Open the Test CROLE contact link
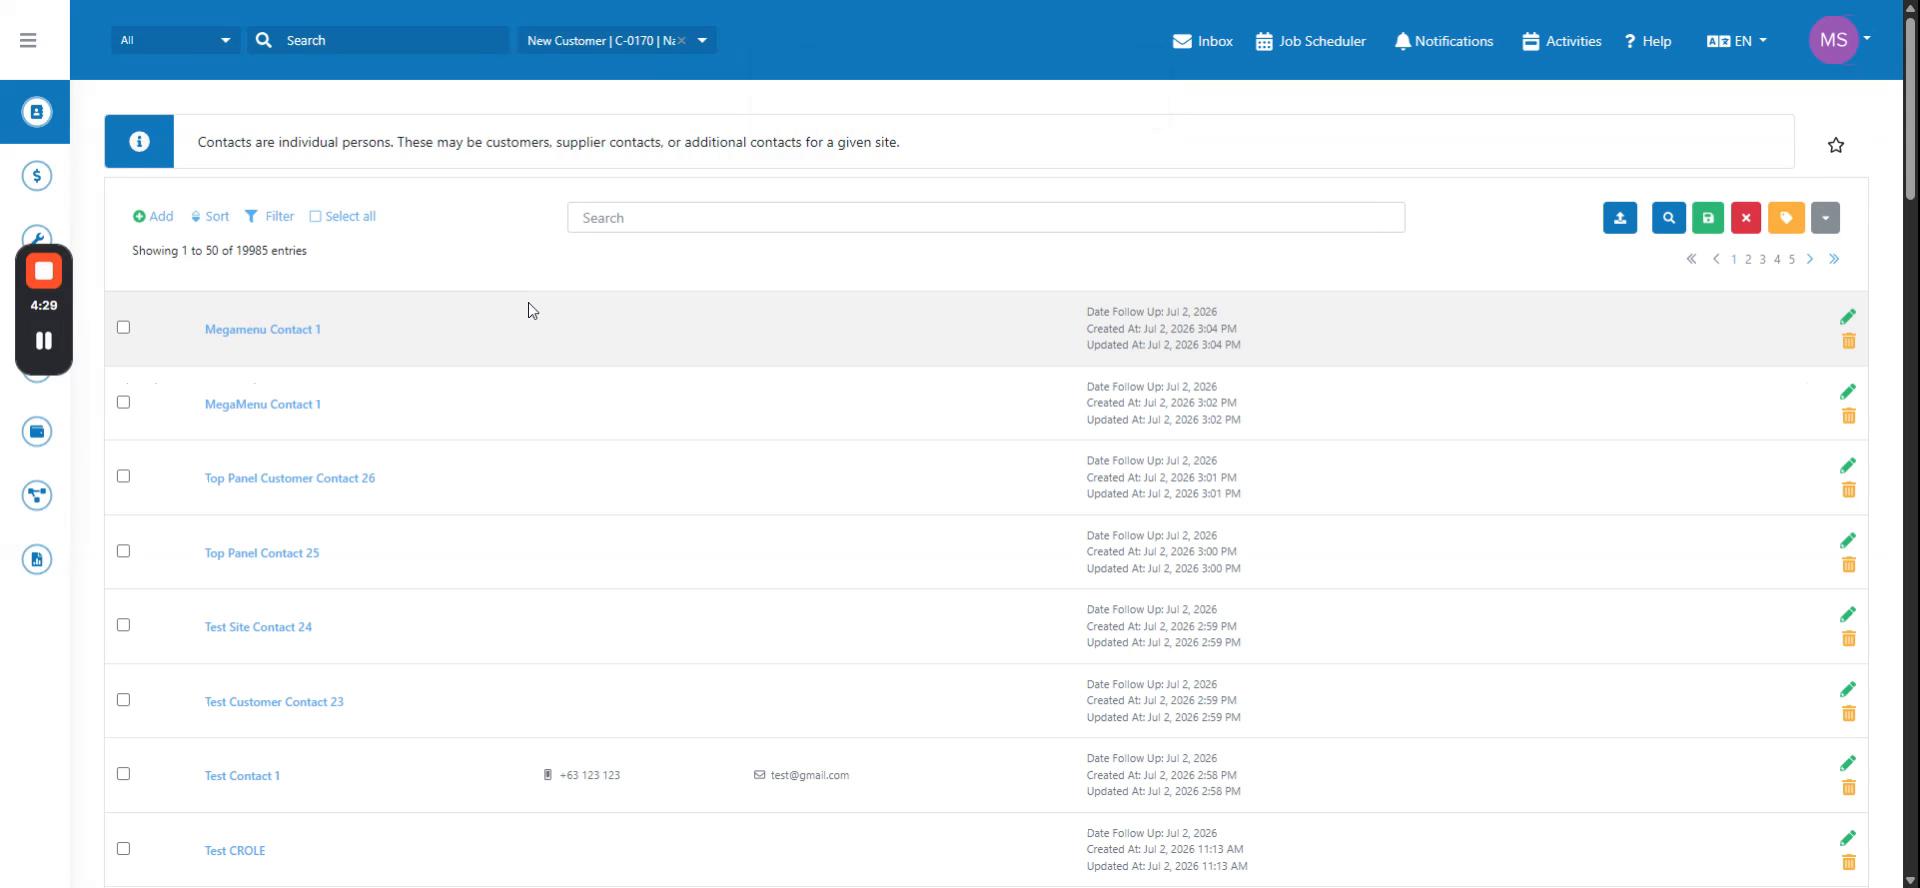This screenshot has height=888, width=1920. [235, 851]
